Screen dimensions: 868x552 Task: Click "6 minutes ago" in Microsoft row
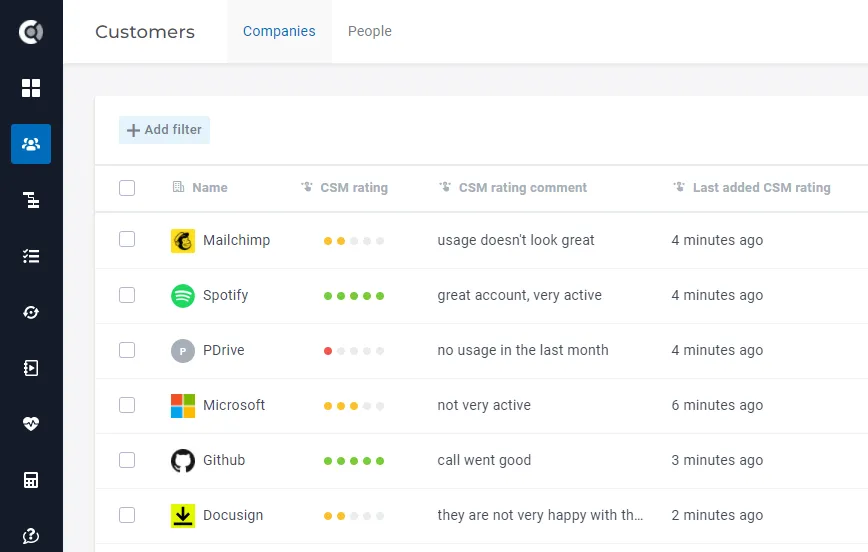click(717, 405)
